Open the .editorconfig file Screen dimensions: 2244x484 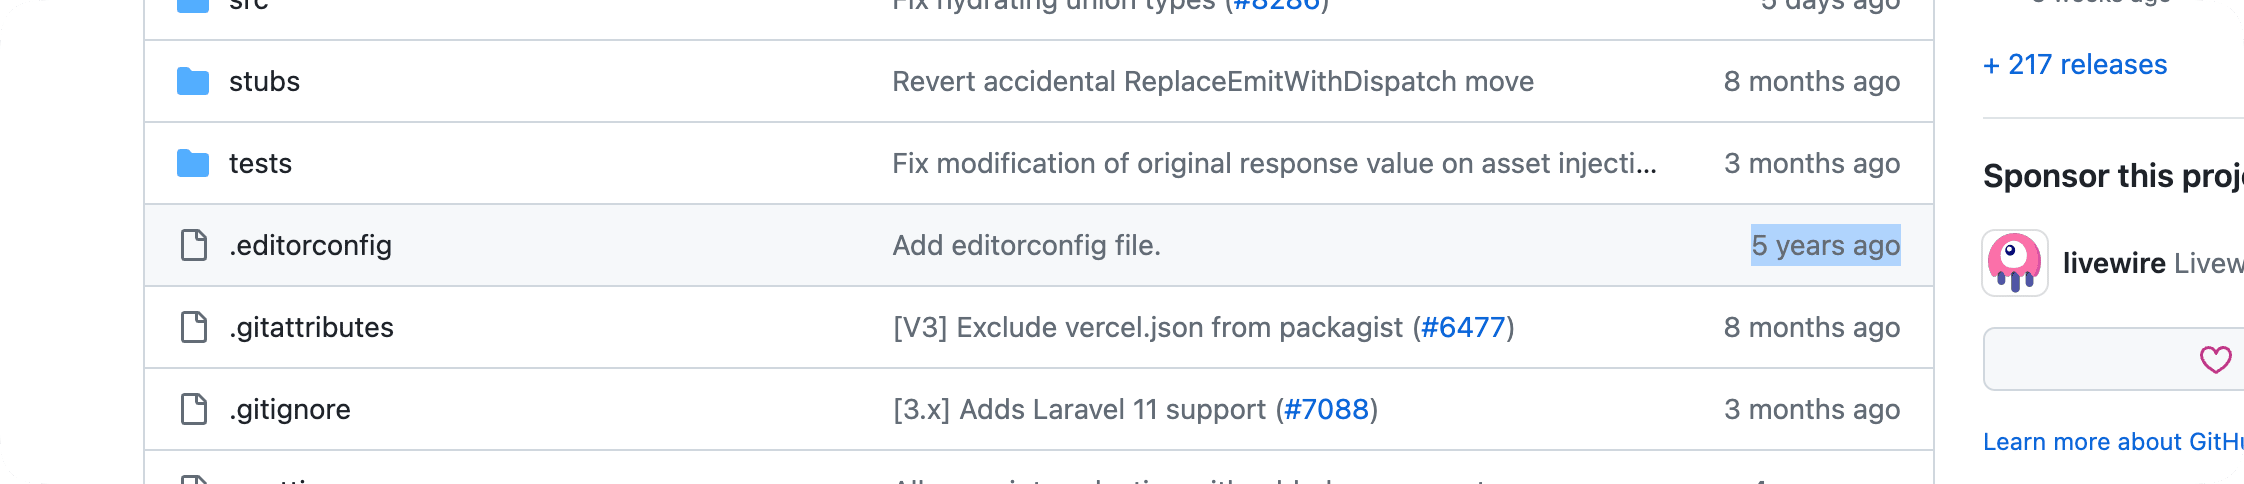tap(310, 245)
